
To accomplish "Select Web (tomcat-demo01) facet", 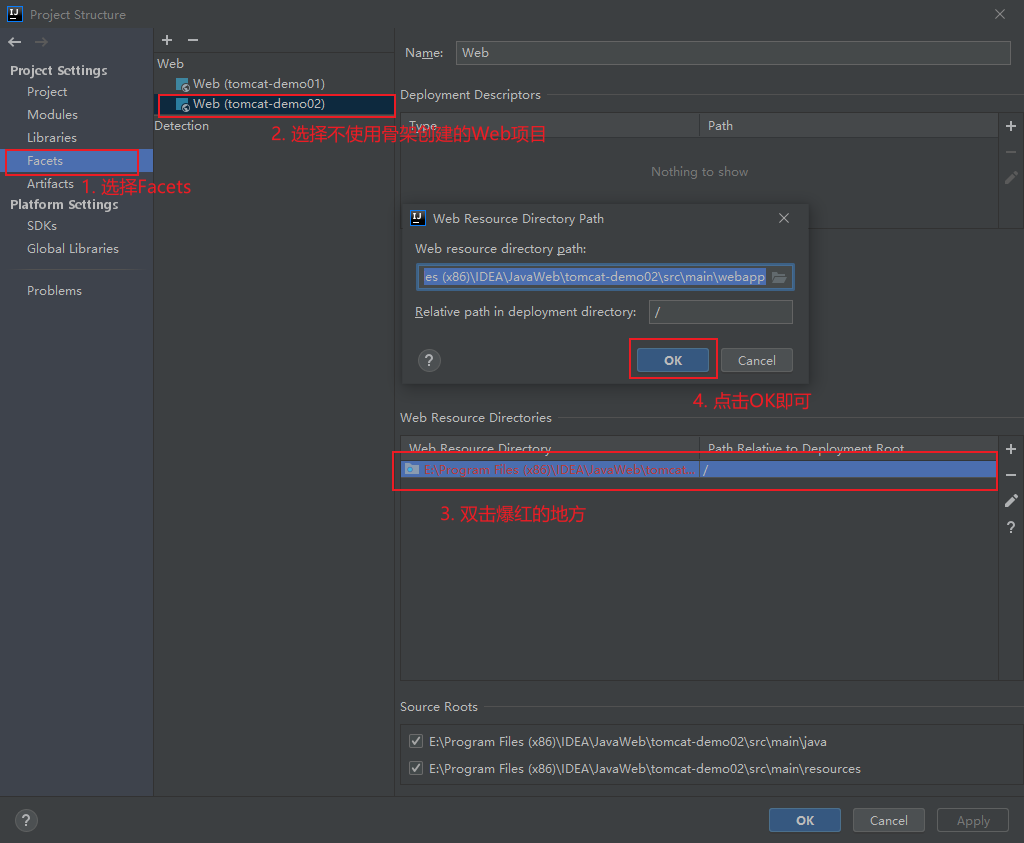I will pyautogui.click(x=259, y=84).
